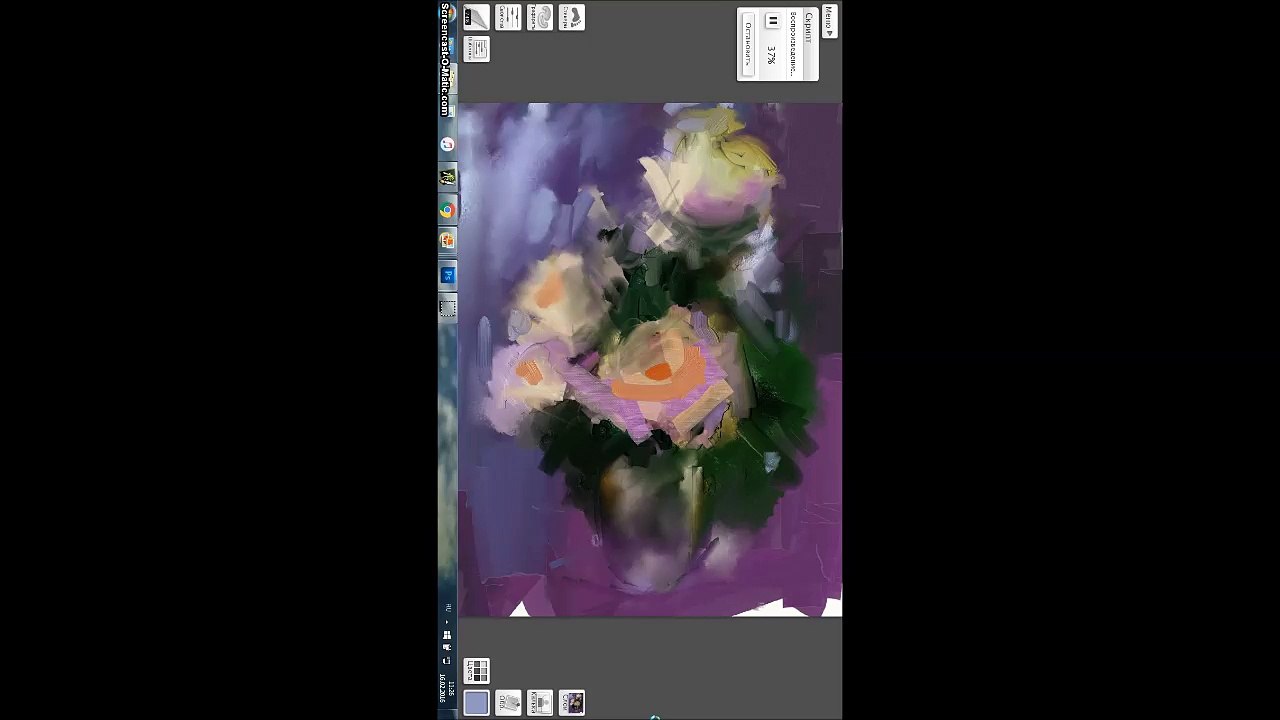Click the 37% playback progress value
The image size is (1280, 720).
[x=771, y=54]
